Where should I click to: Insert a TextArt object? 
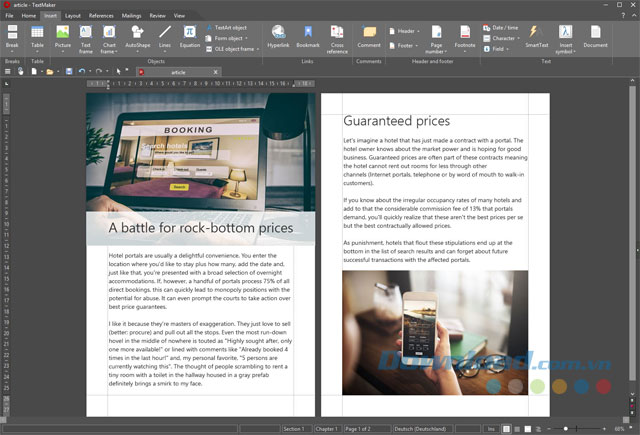coord(229,28)
